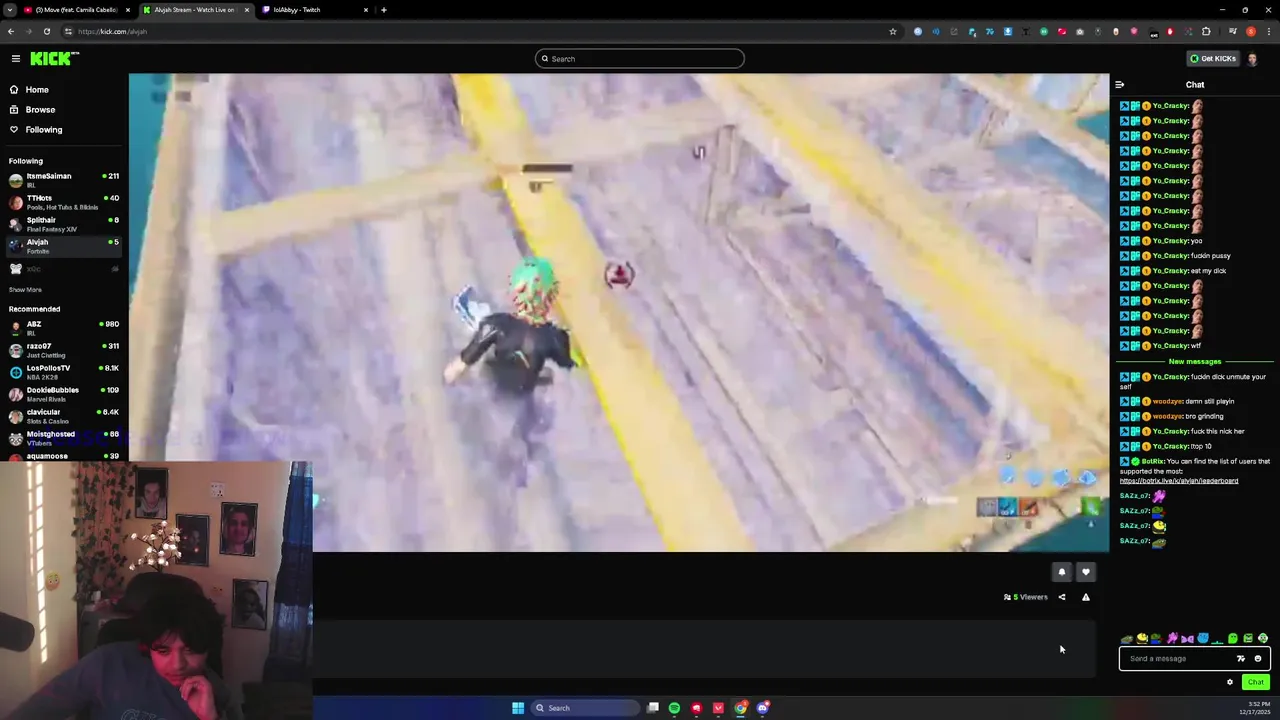The image size is (1280, 720).
Task: Click the translate icon in chat input
Action: click(x=1241, y=659)
